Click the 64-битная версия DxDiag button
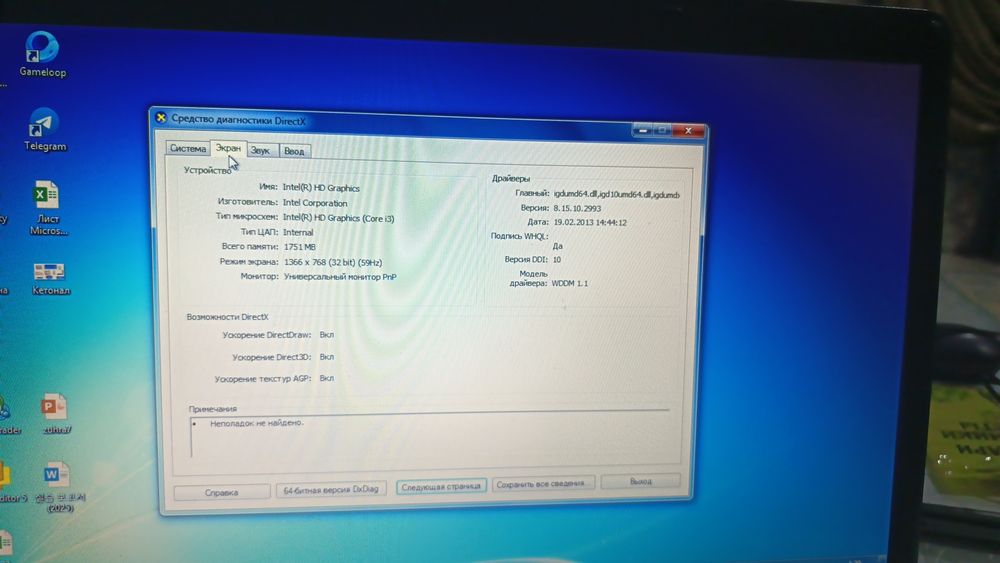This screenshot has height=563, width=1000. pos(330,489)
